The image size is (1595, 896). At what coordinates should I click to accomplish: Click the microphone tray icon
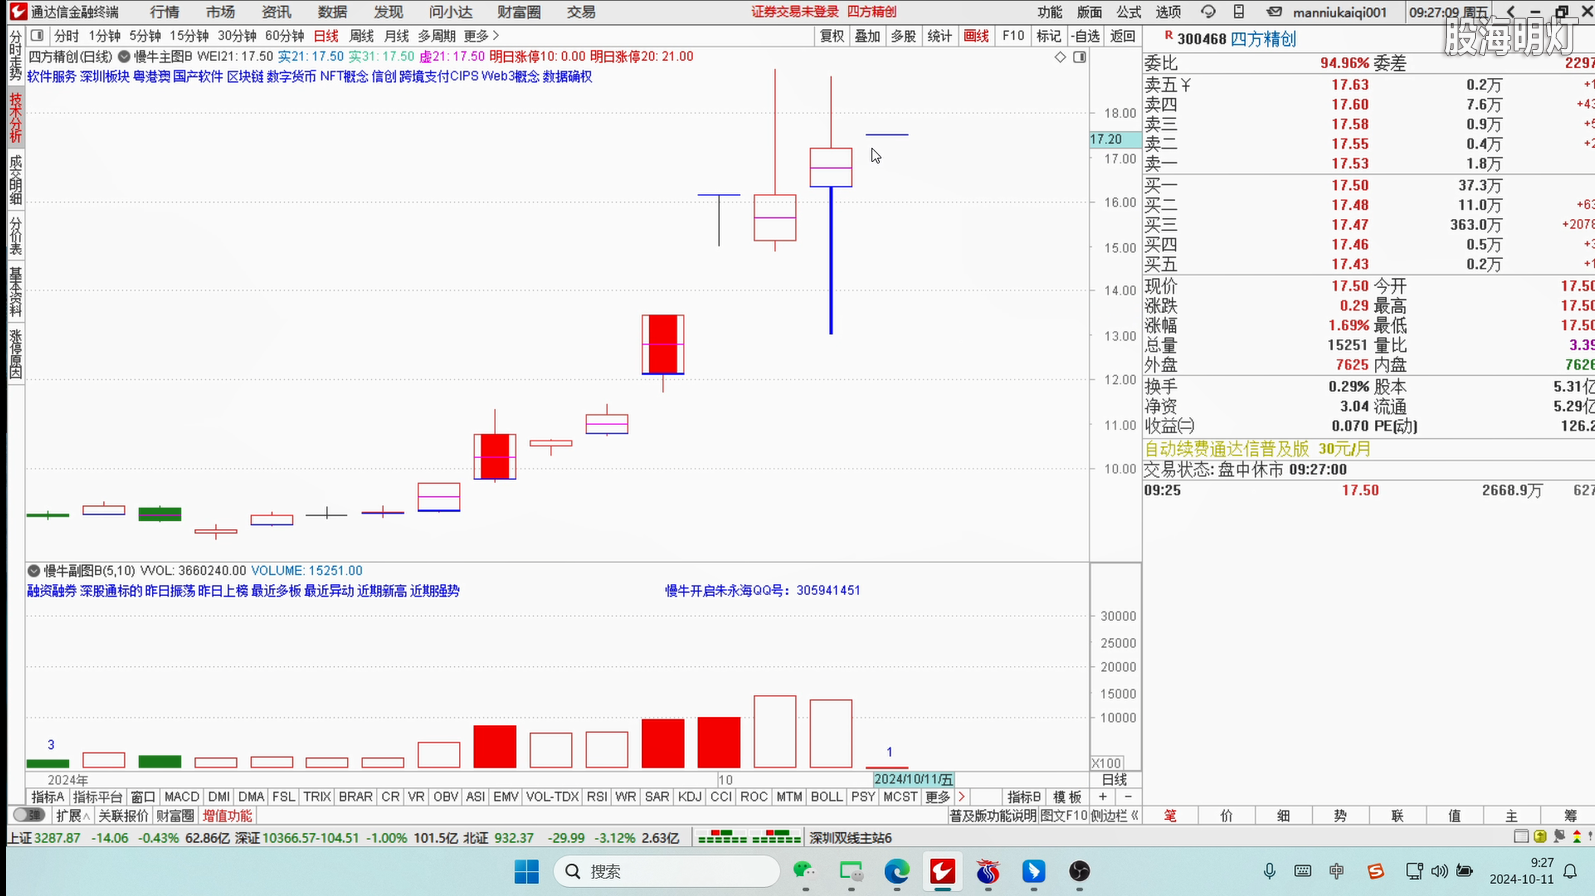click(x=1269, y=871)
